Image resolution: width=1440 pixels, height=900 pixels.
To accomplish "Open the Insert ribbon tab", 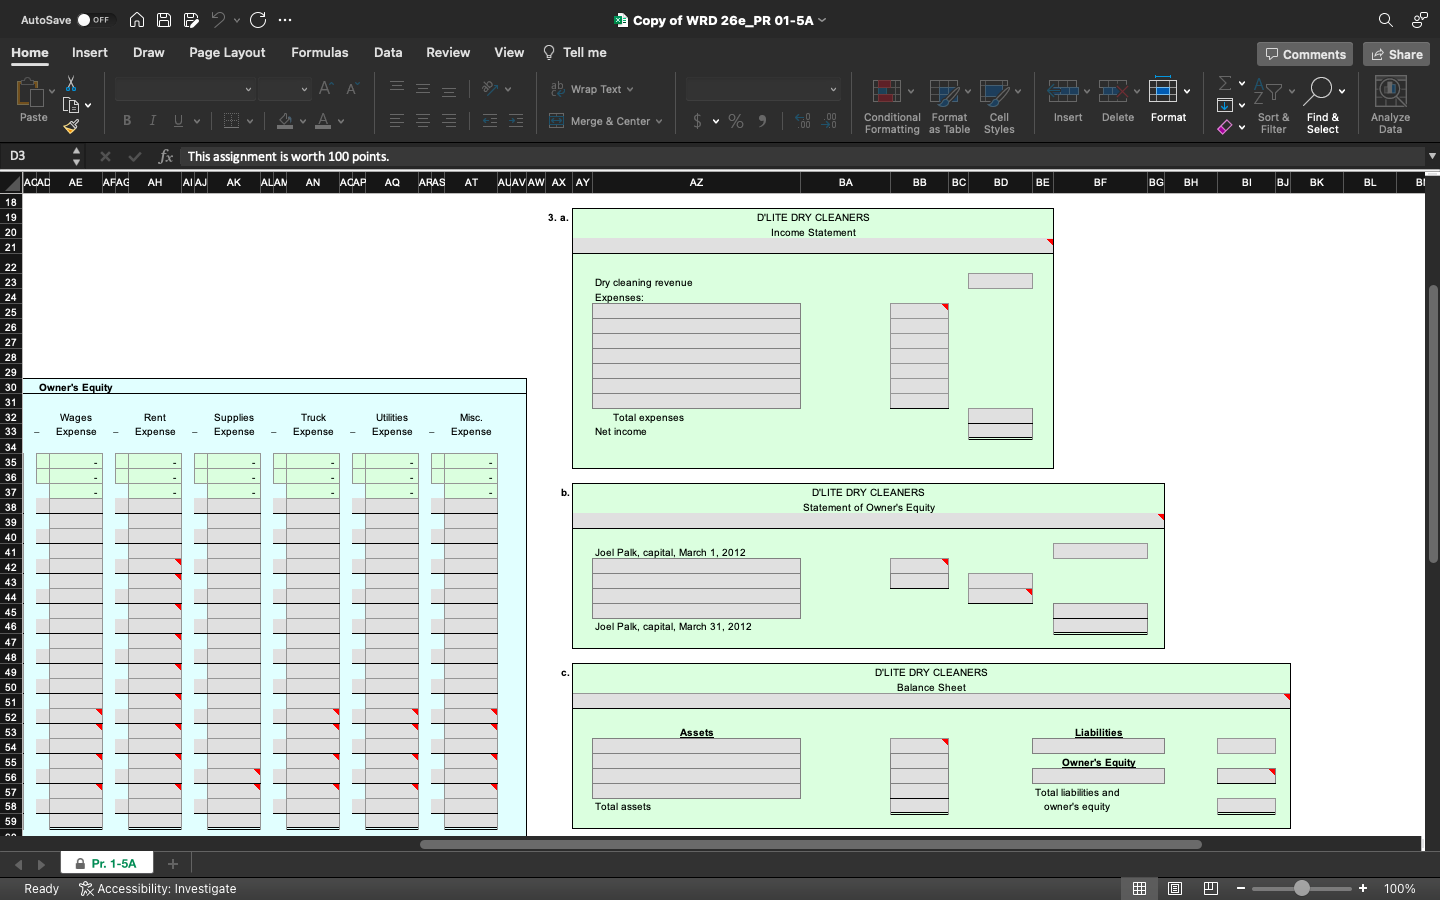I will point(90,52).
